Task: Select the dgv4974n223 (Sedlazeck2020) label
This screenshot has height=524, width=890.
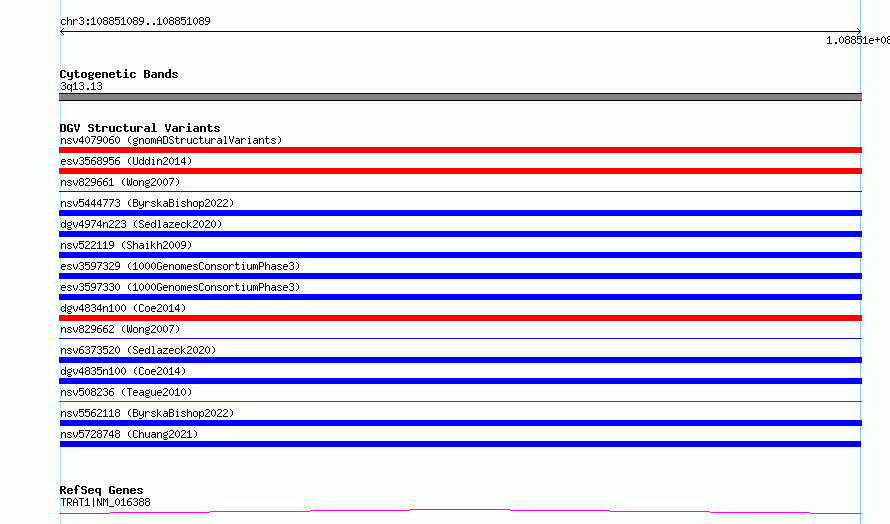Action: tap(141, 224)
